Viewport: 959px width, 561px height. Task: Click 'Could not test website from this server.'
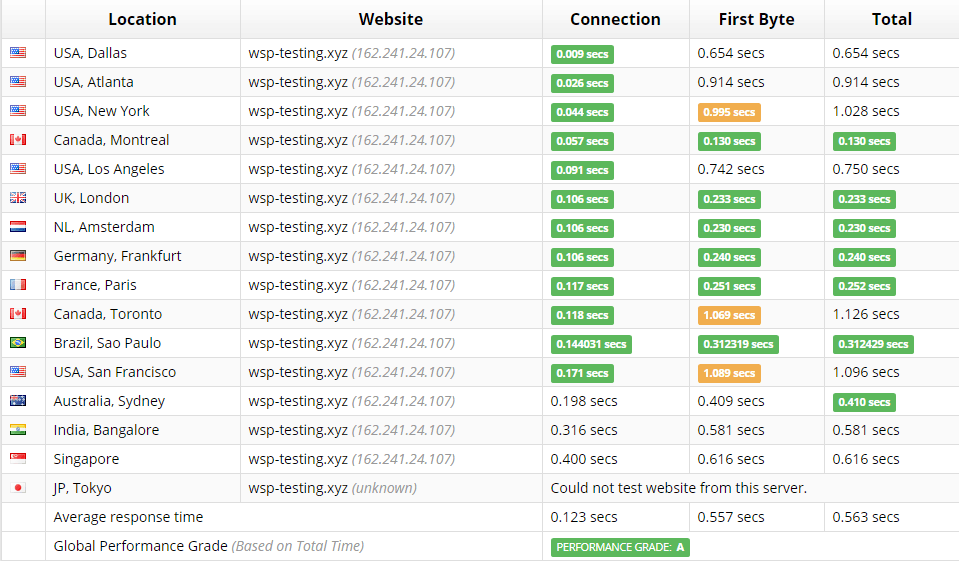(679, 488)
